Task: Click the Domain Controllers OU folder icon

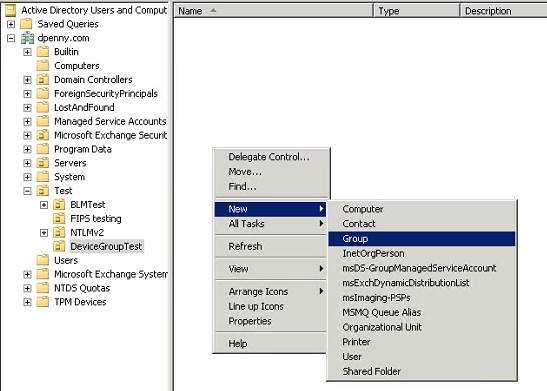Action: click(43, 80)
